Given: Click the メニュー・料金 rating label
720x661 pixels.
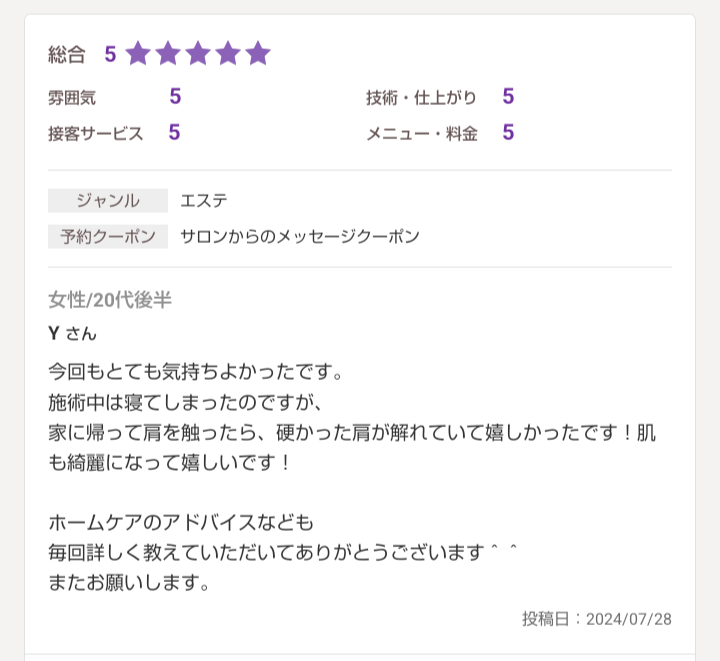Looking at the screenshot, I should [x=422, y=134].
